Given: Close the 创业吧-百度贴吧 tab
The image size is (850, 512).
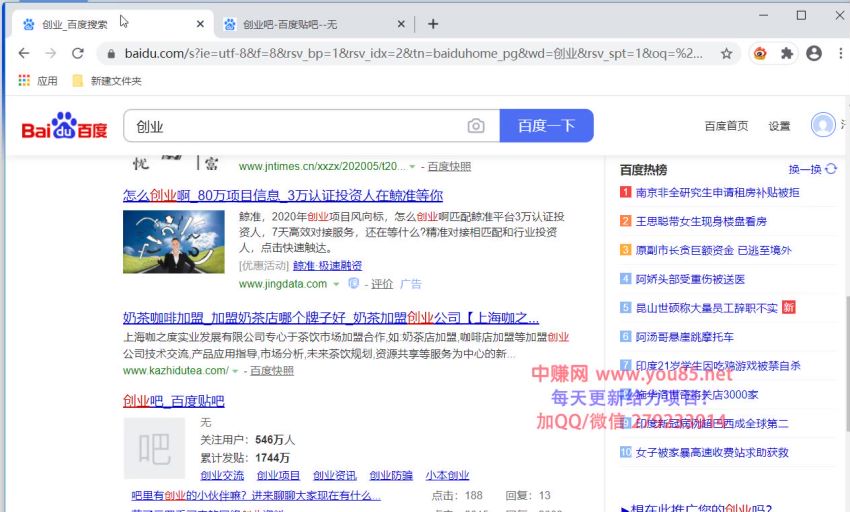Looking at the screenshot, I should pos(401,24).
